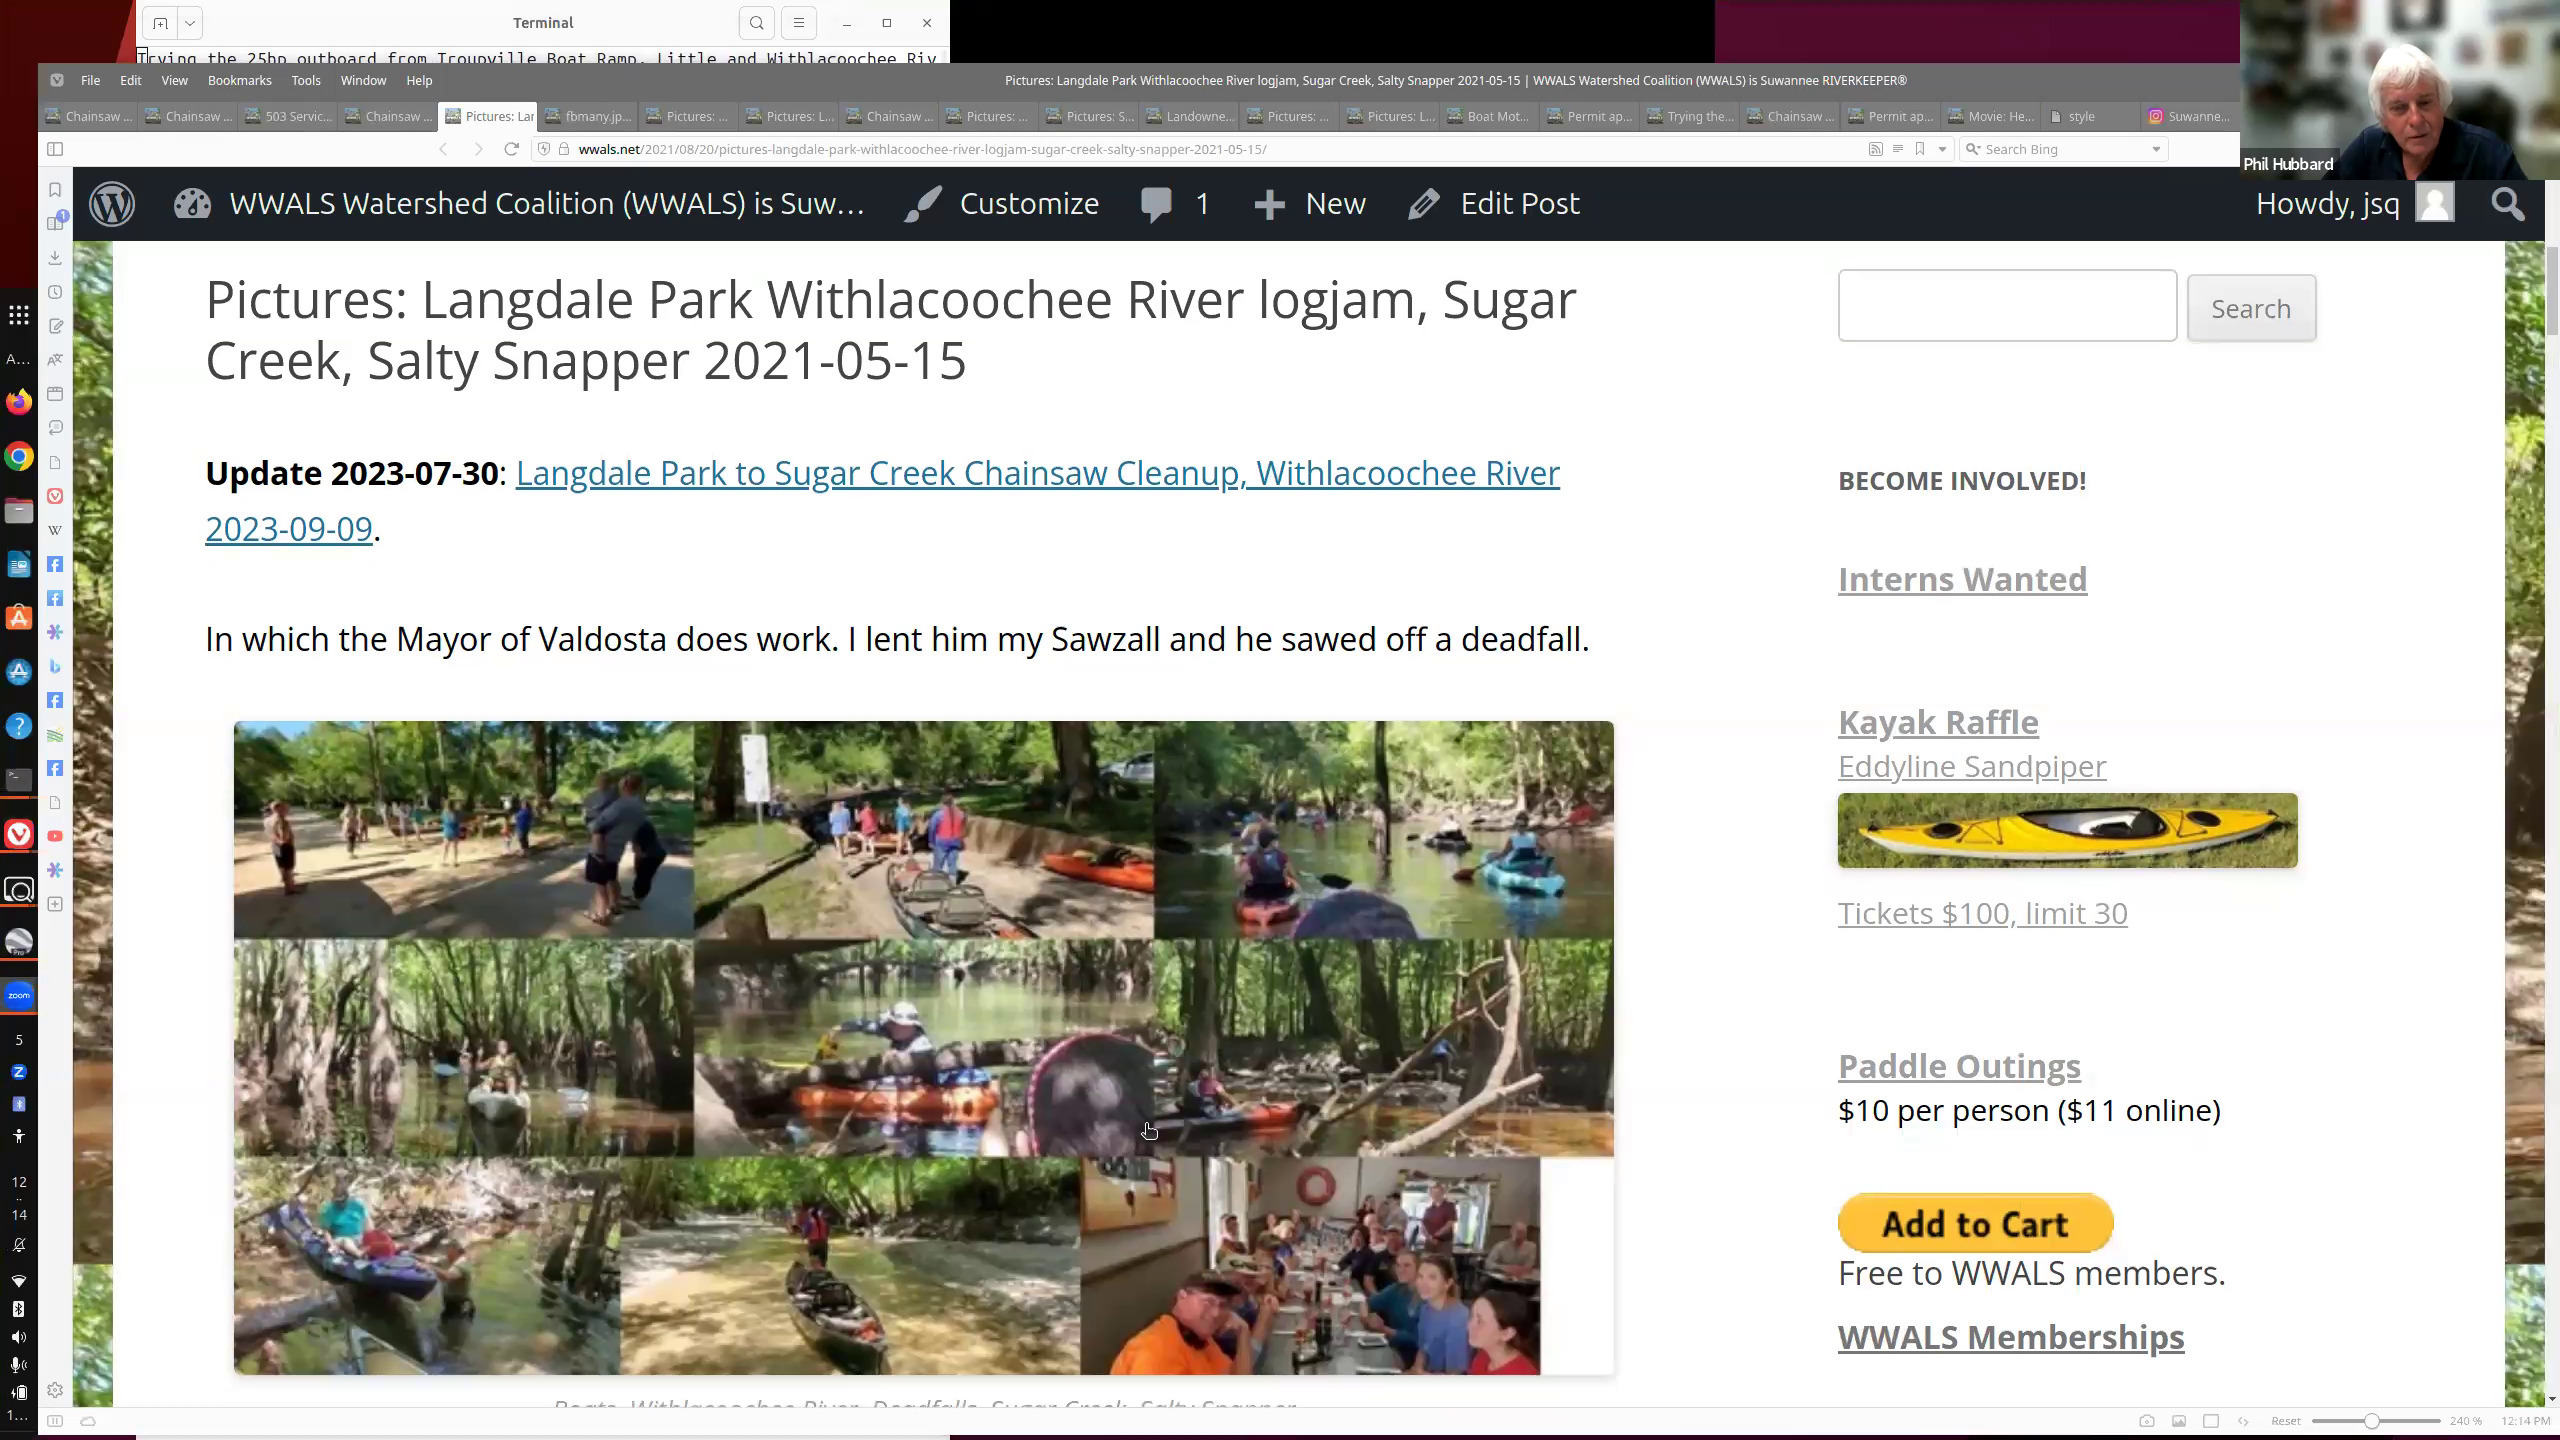Switch search engine via magnifier dropdown
Image resolution: width=2560 pixels, height=1440 pixels.
[1973, 149]
